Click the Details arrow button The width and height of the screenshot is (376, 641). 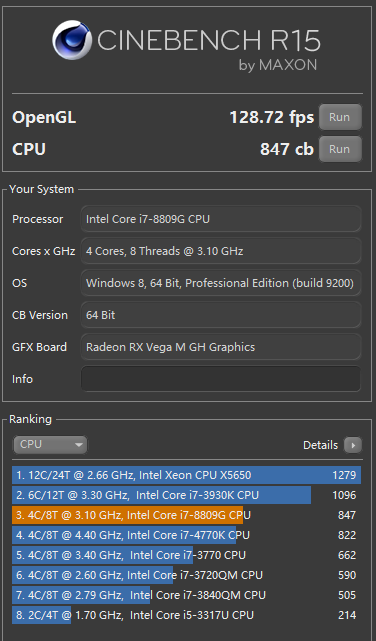(x=353, y=445)
